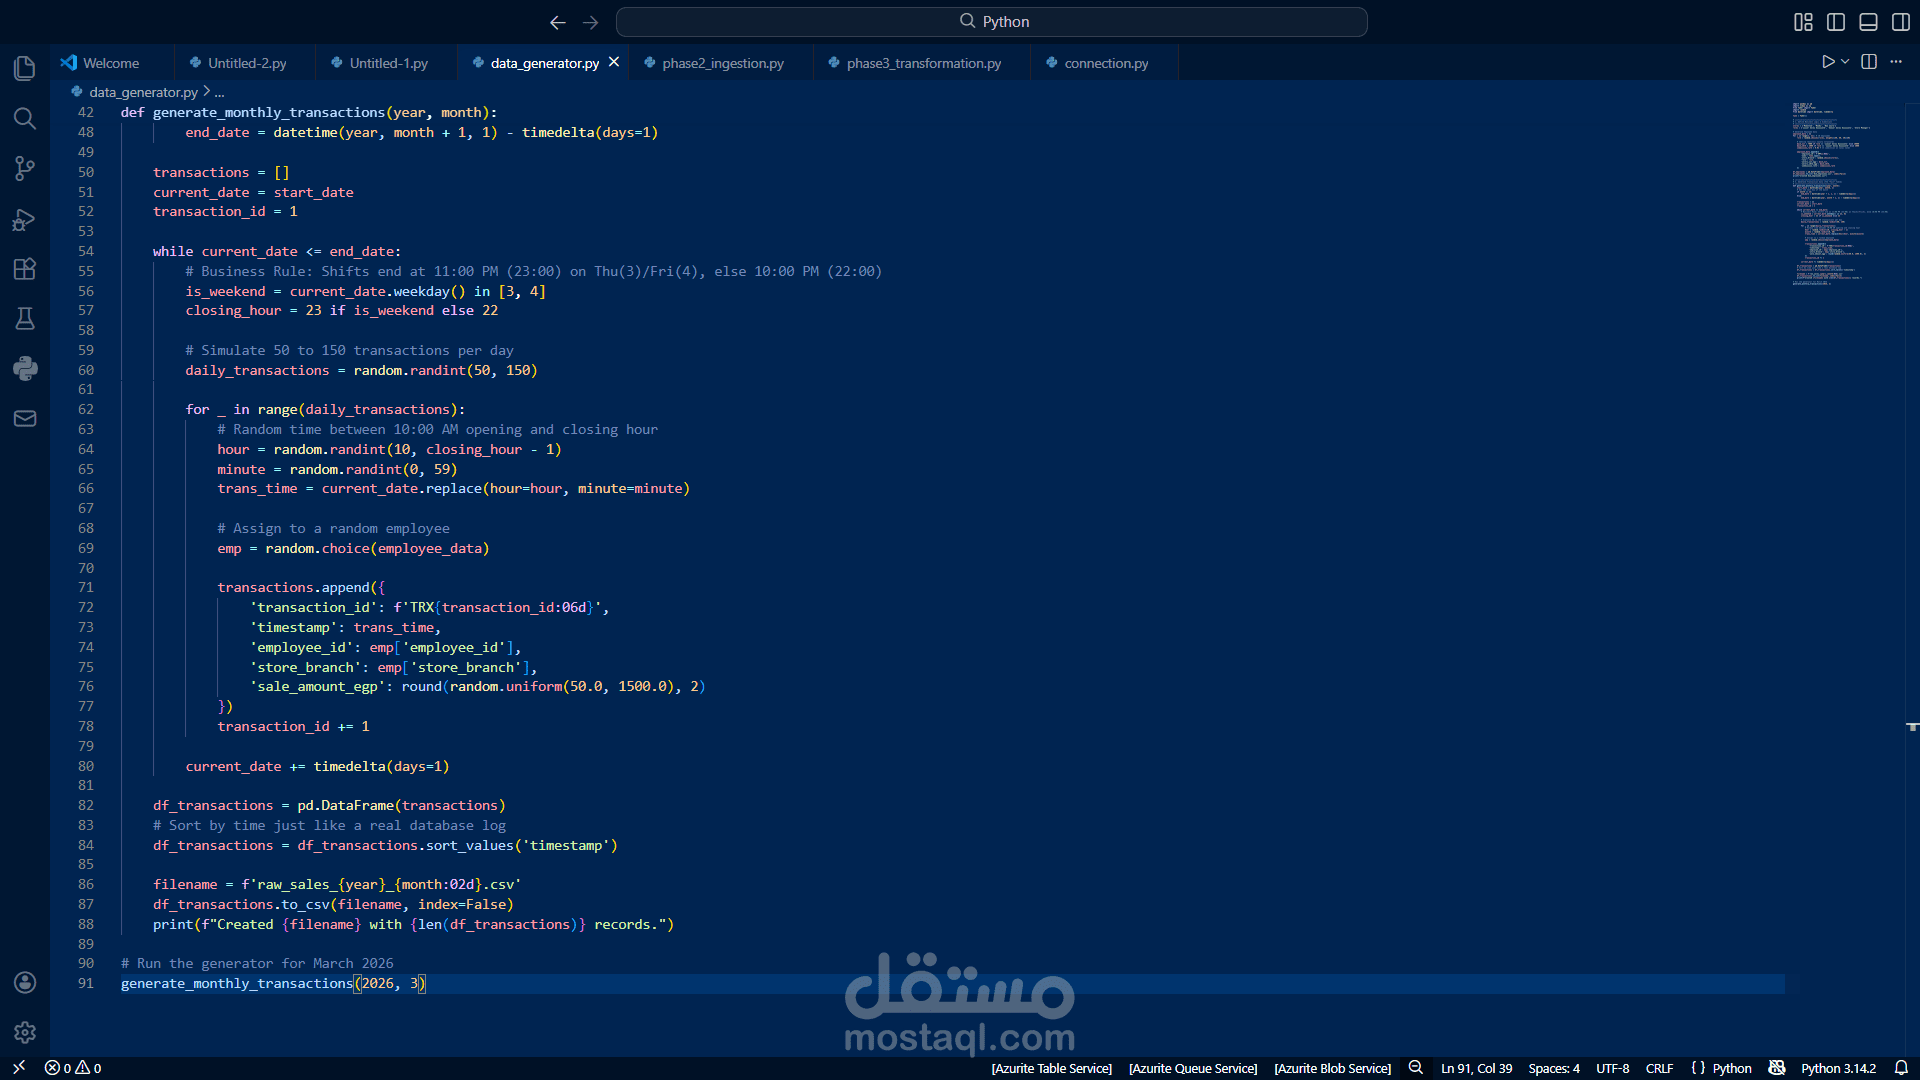Toggle the primary side bar layout
This screenshot has height=1080, width=1920.
coord(1836,22)
